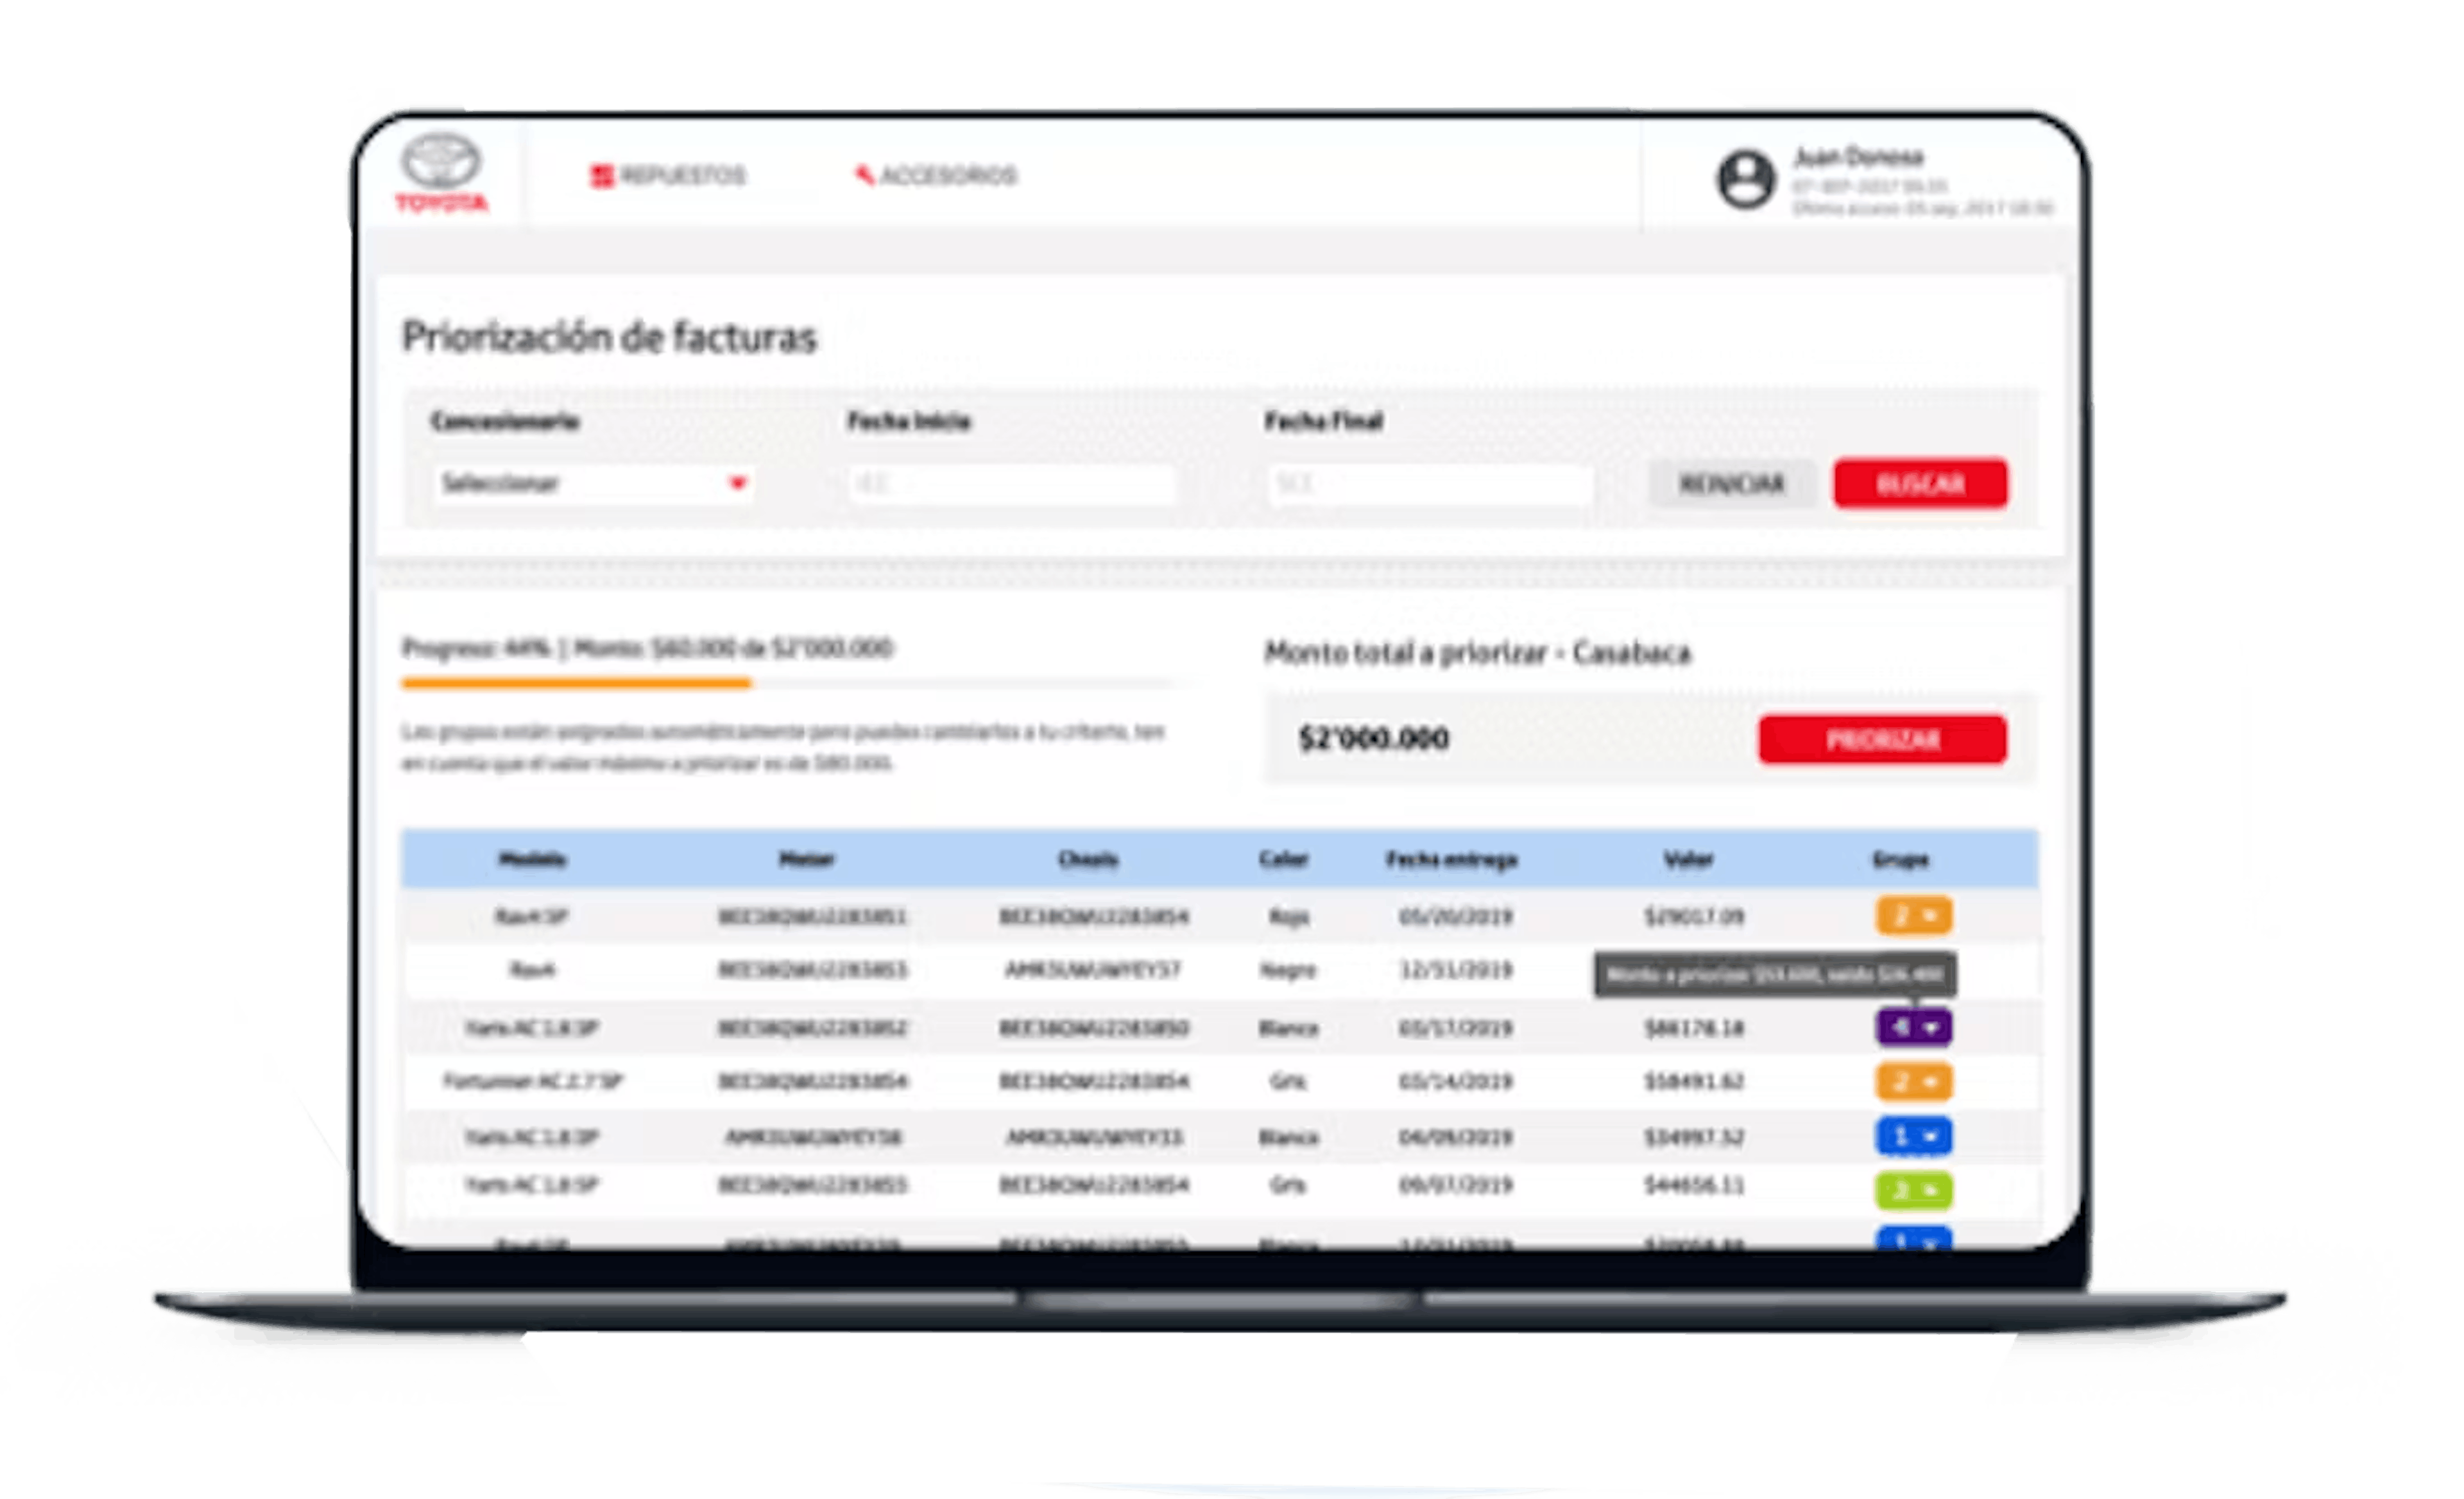This screenshot has height=1499, width=2464.
Task: Click the Modelo column header
Action: (532, 859)
